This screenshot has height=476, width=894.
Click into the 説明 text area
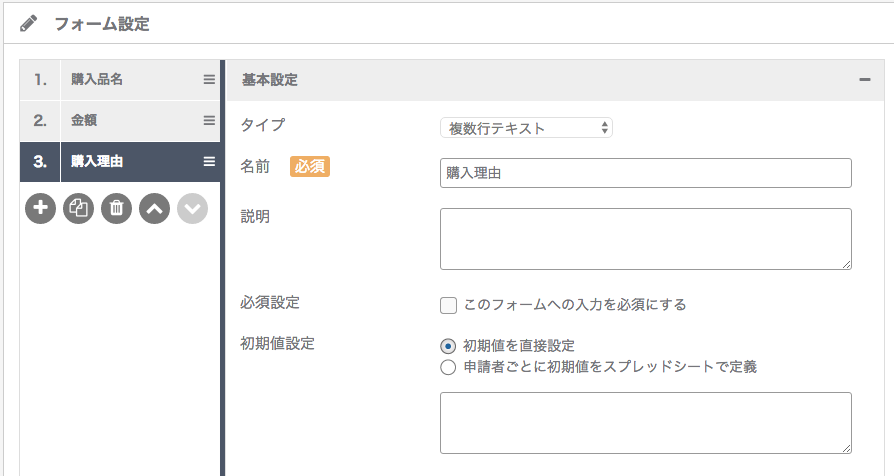646,239
